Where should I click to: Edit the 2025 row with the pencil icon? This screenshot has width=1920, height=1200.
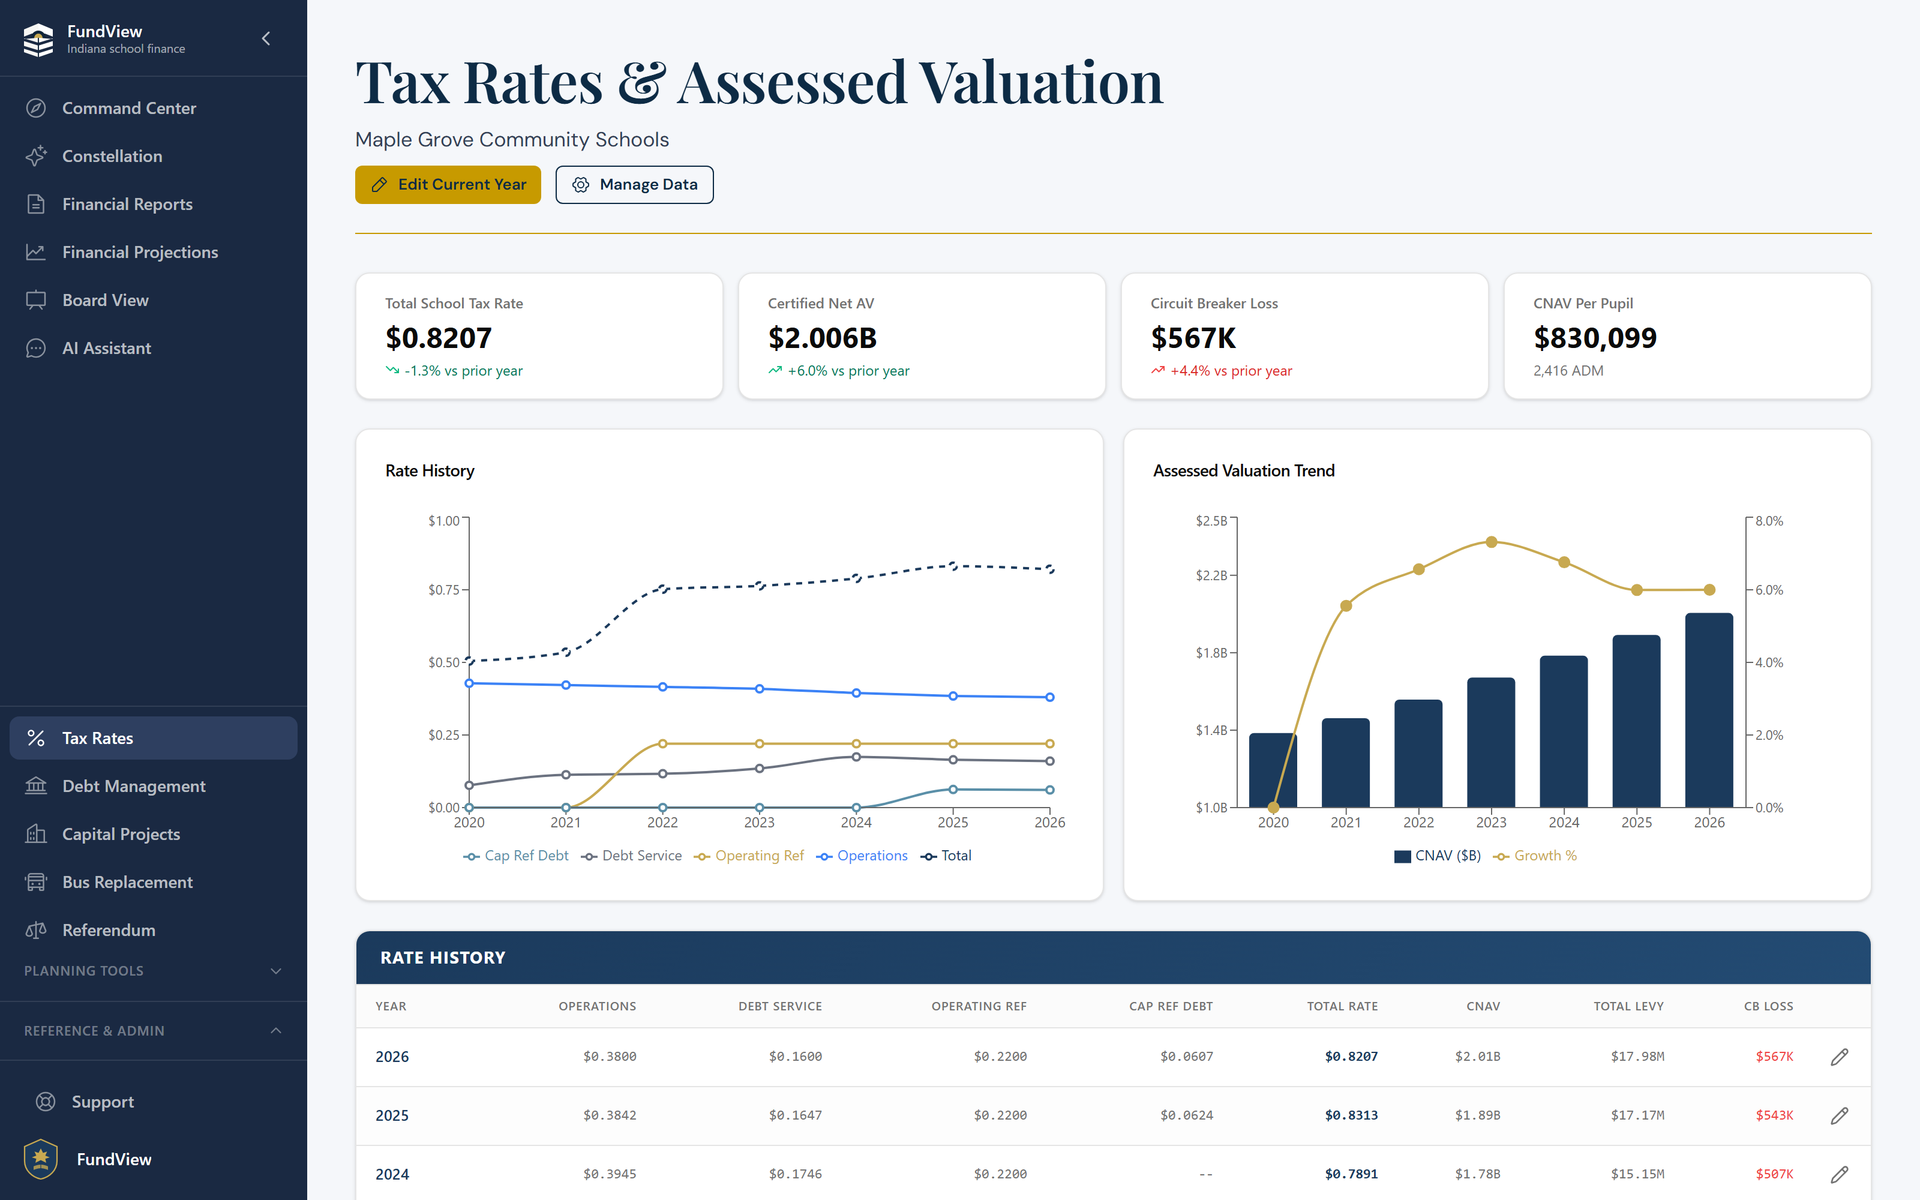1839,1116
